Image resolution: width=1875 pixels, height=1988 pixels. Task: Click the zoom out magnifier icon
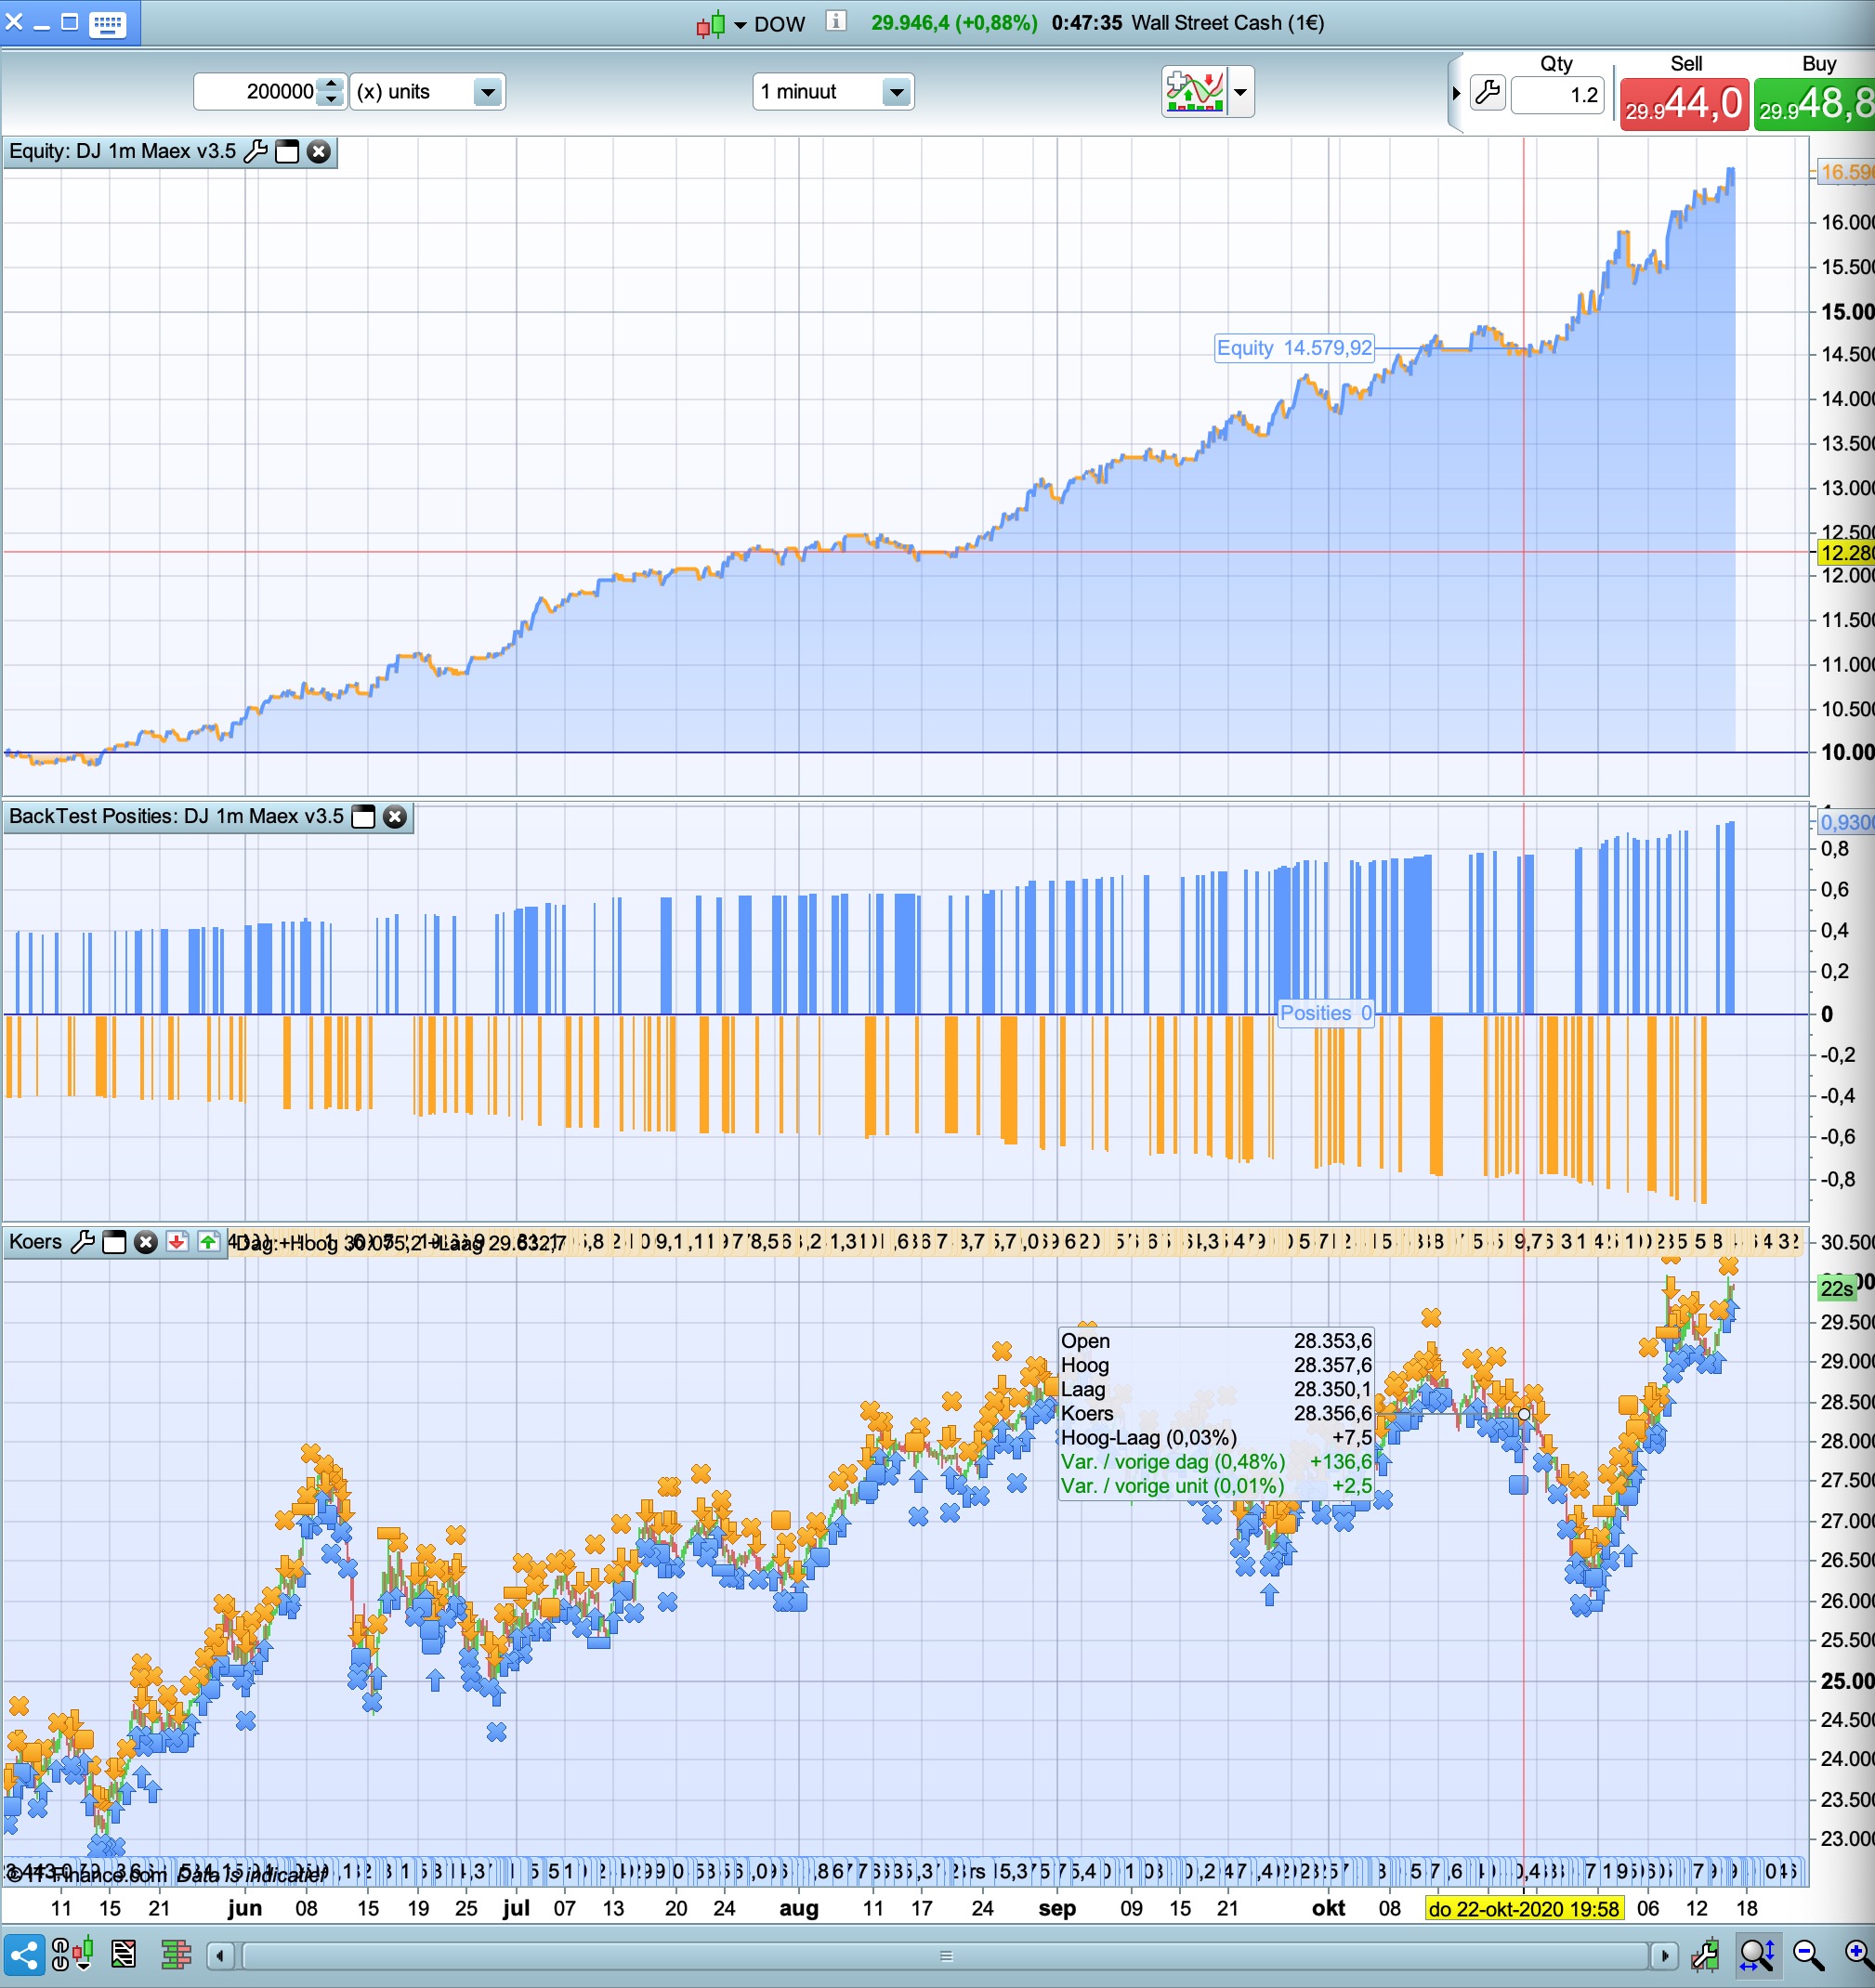pyautogui.click(x=1807, y=1954)
